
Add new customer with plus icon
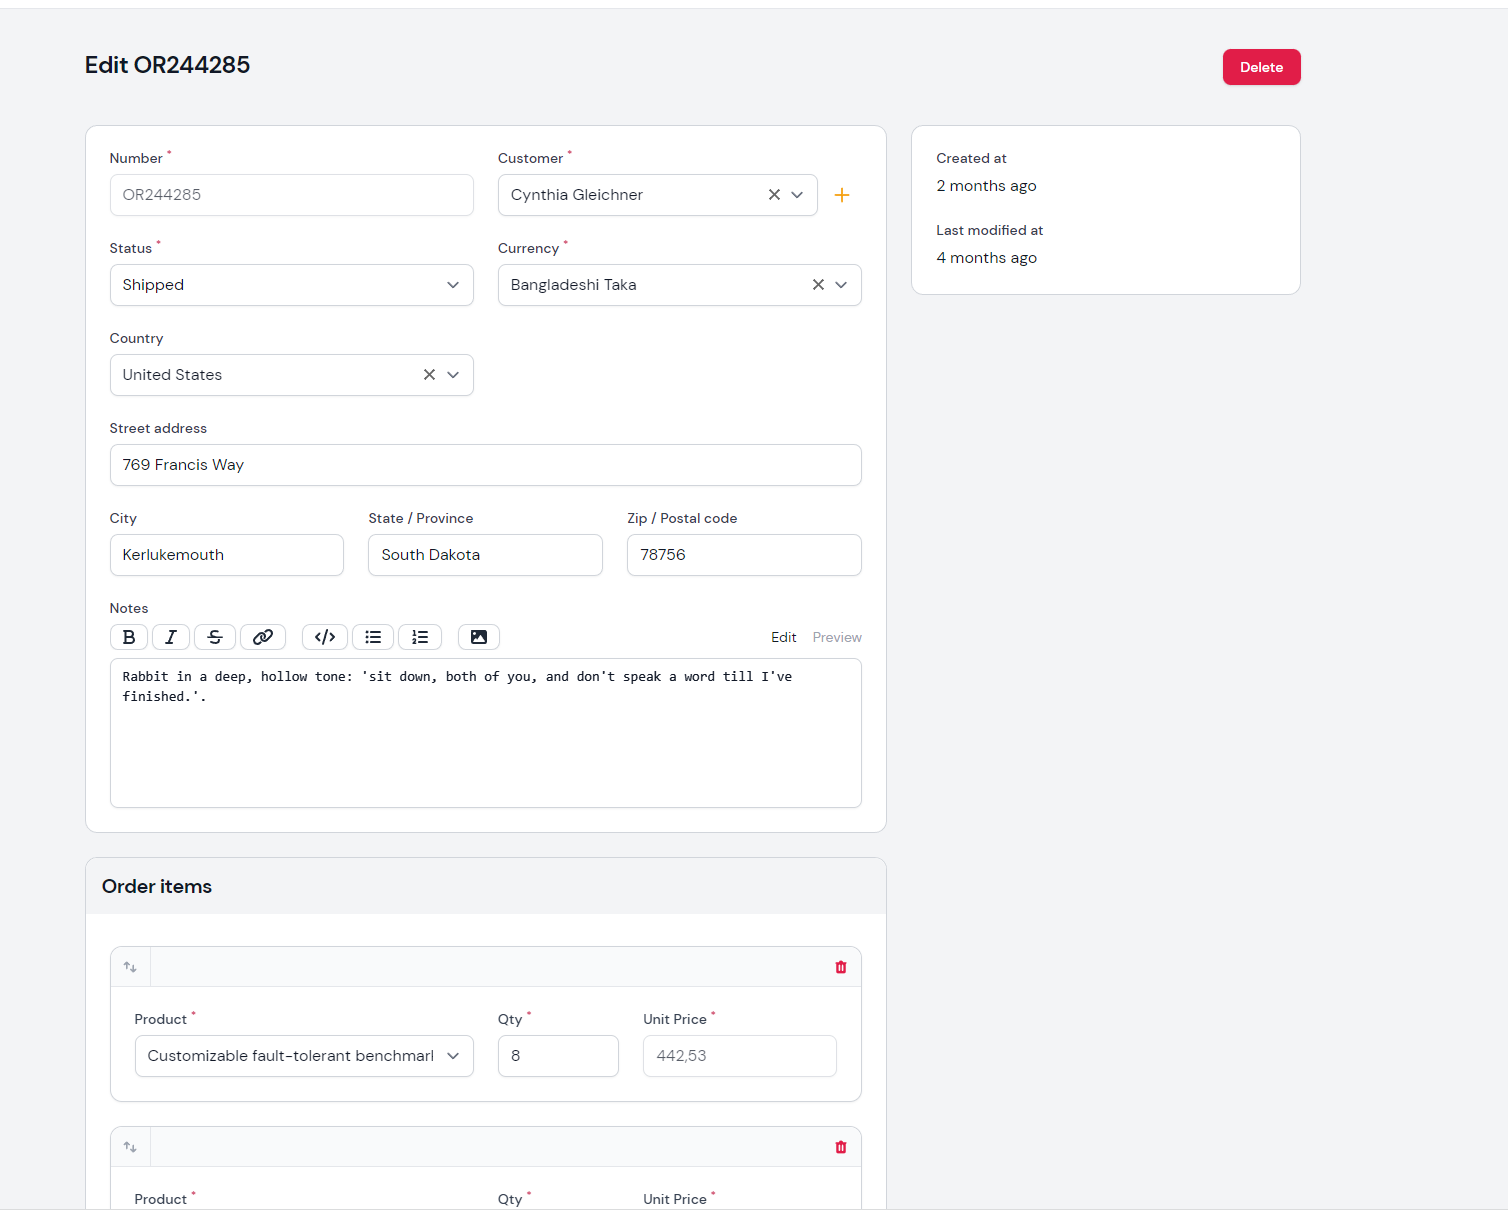(842, 195)
